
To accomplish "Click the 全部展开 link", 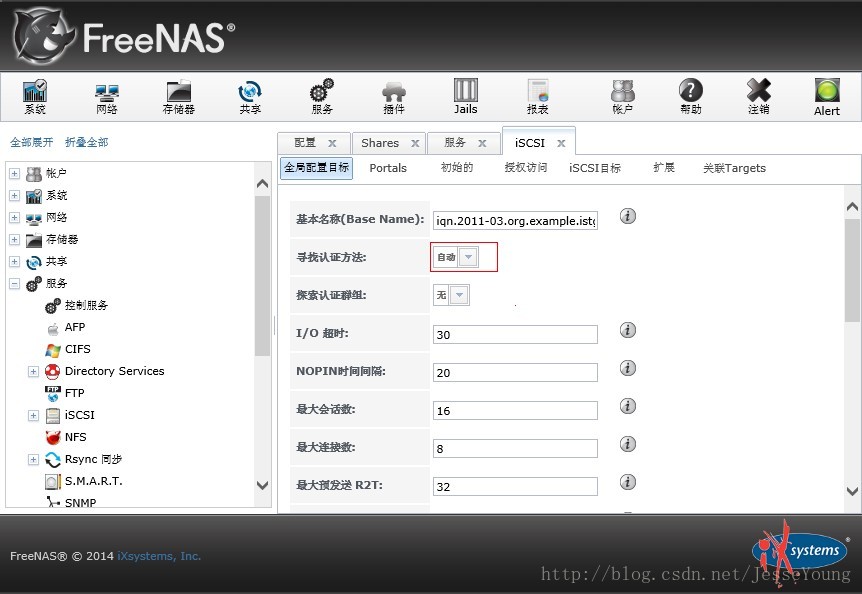I will 31,142.
